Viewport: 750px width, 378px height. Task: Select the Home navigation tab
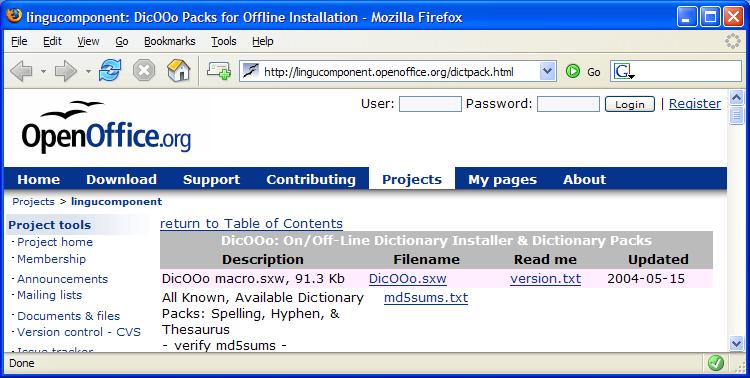(39, 179)
